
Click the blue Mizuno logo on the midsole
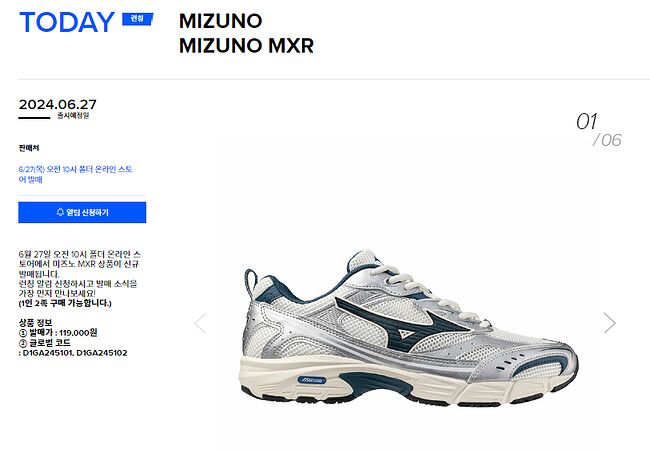point(312,380)
